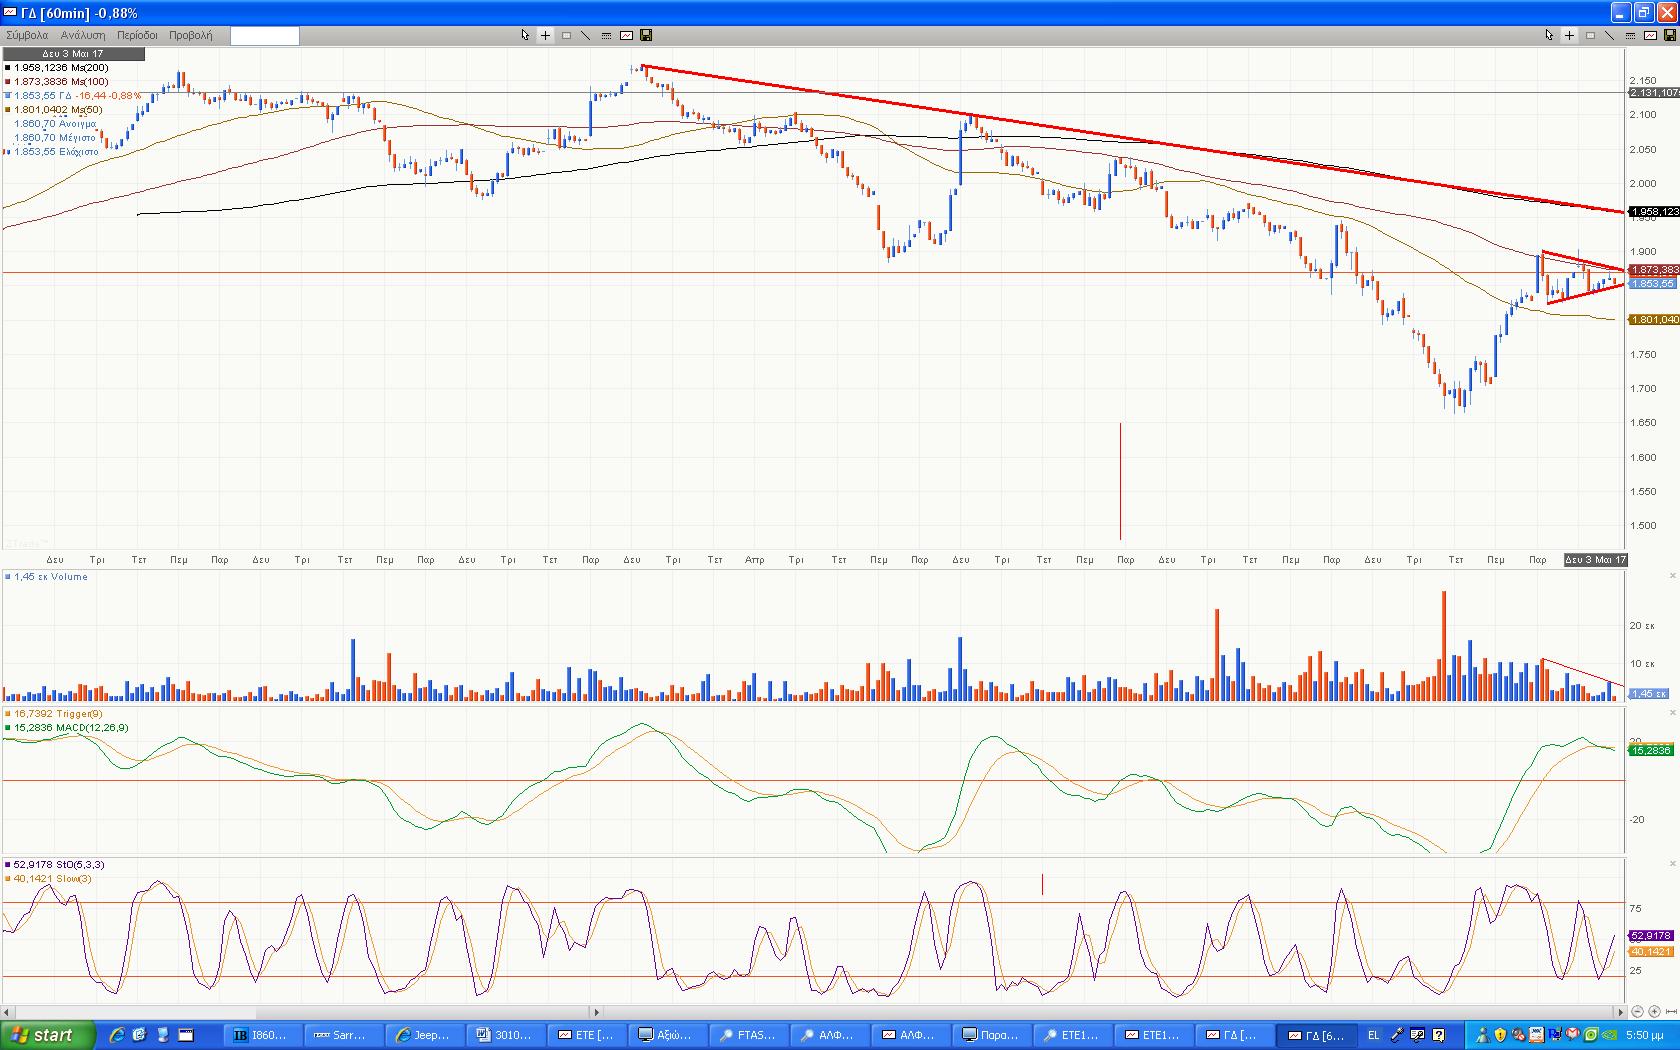Click the fit-width arrows icon after zoom plus
The width and height of the screenshot is (1680, 1050).
[1670, 1012]
